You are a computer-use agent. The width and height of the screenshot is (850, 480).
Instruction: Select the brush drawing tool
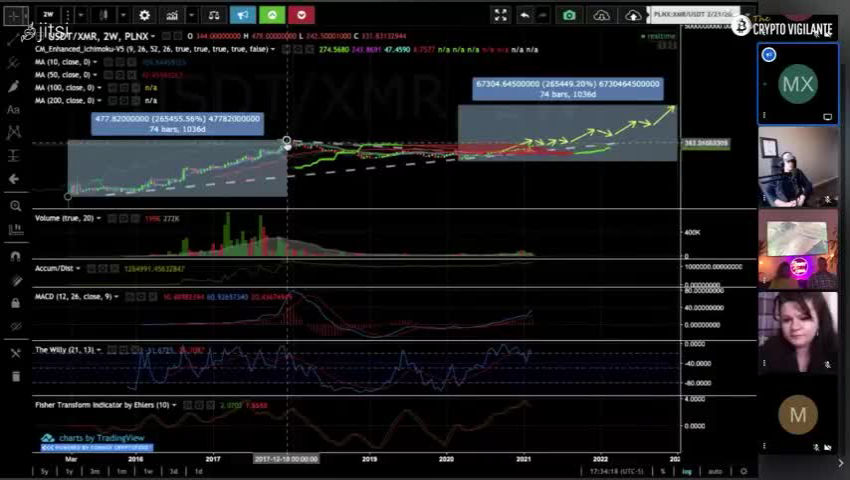14,86
